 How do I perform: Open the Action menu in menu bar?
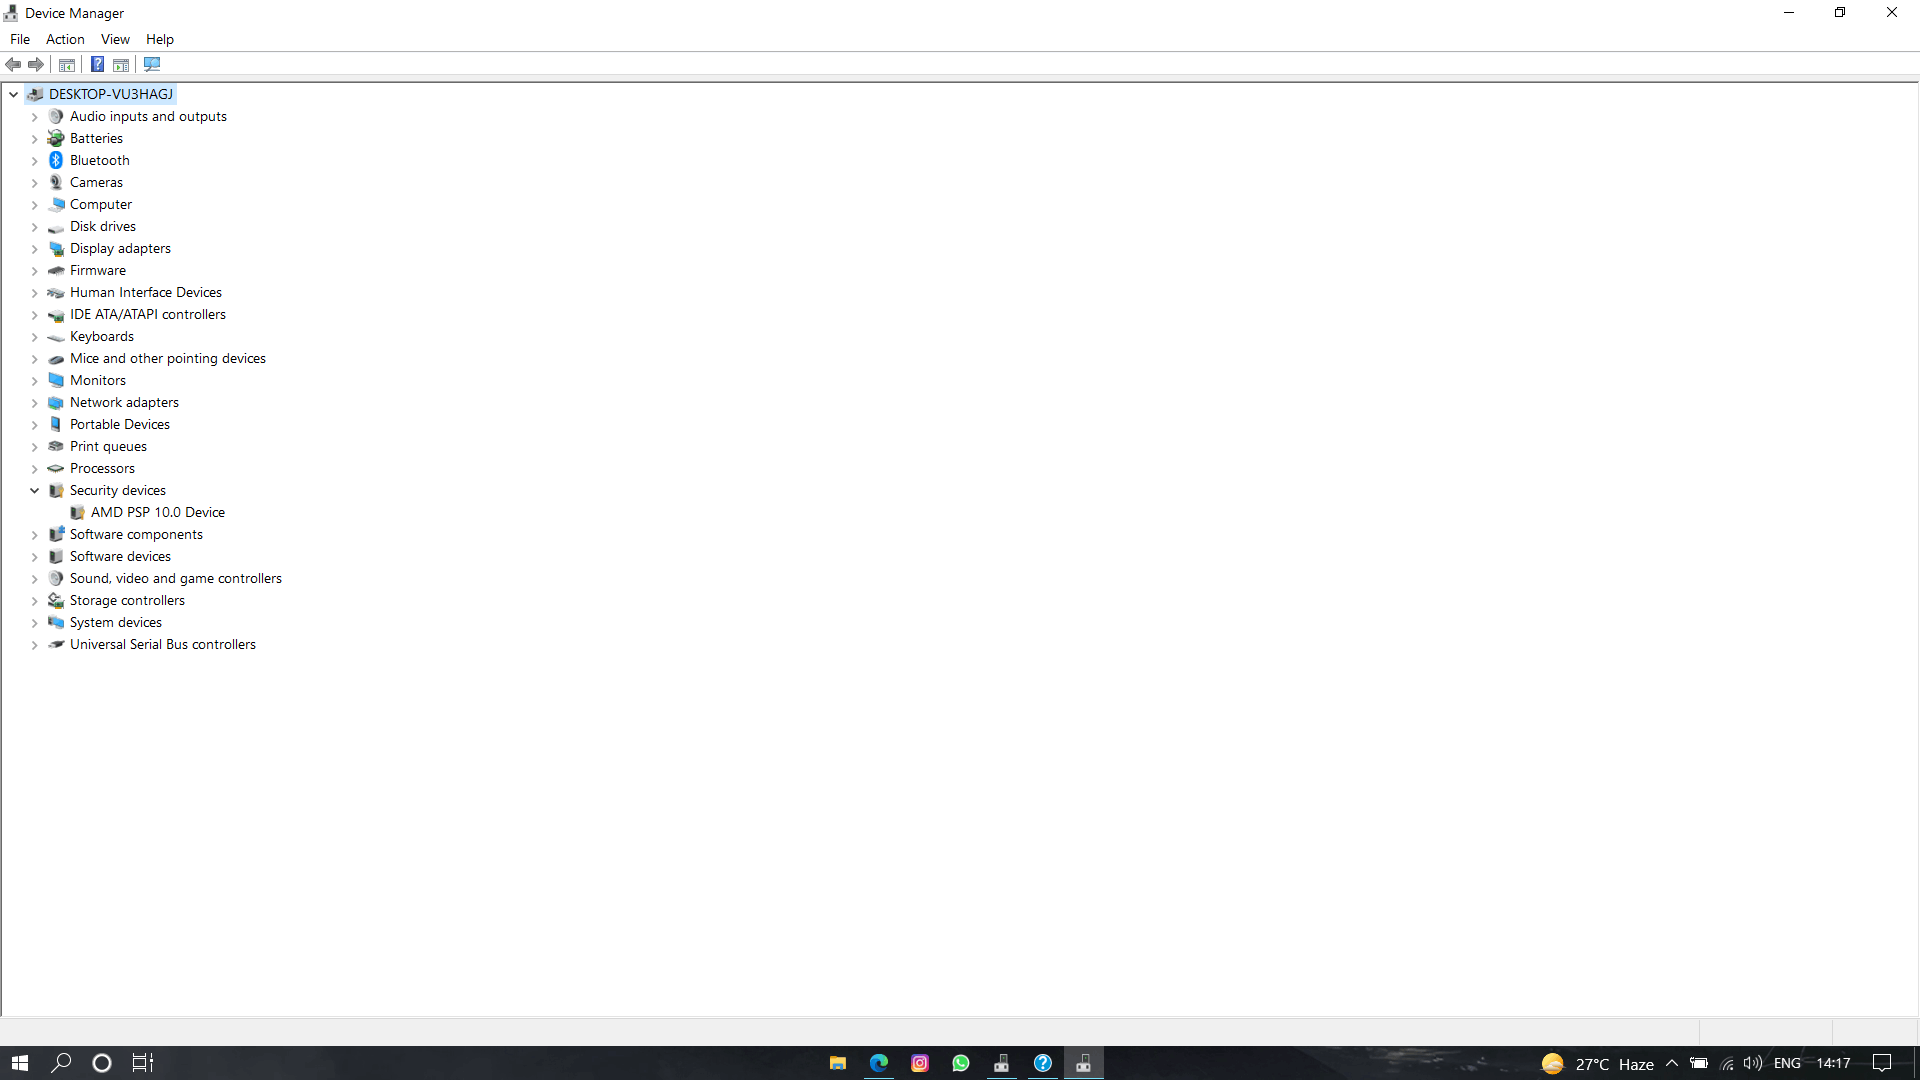pos(65,38)
